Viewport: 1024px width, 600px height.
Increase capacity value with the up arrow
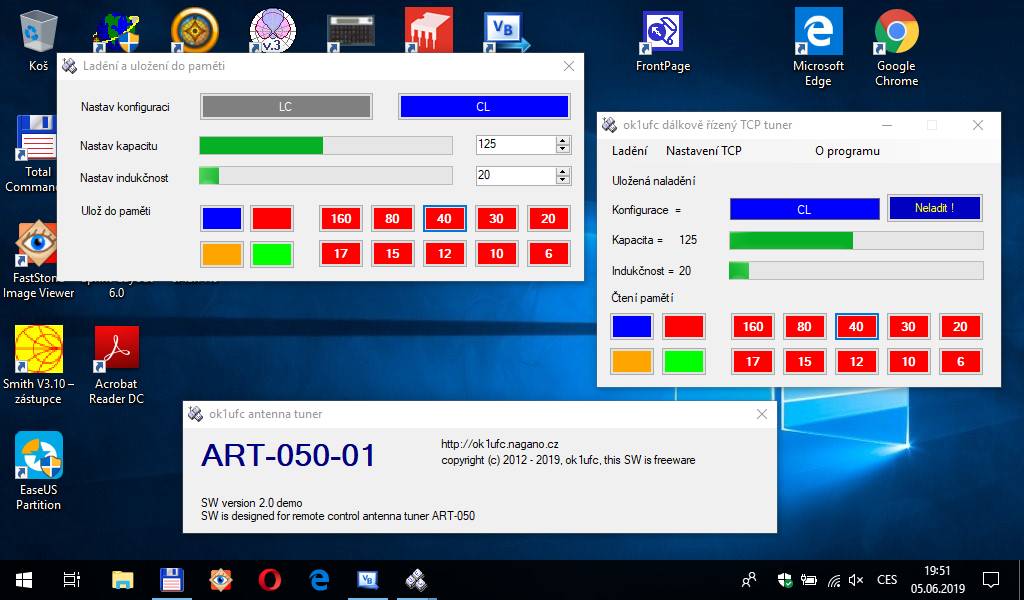(563, 140)
